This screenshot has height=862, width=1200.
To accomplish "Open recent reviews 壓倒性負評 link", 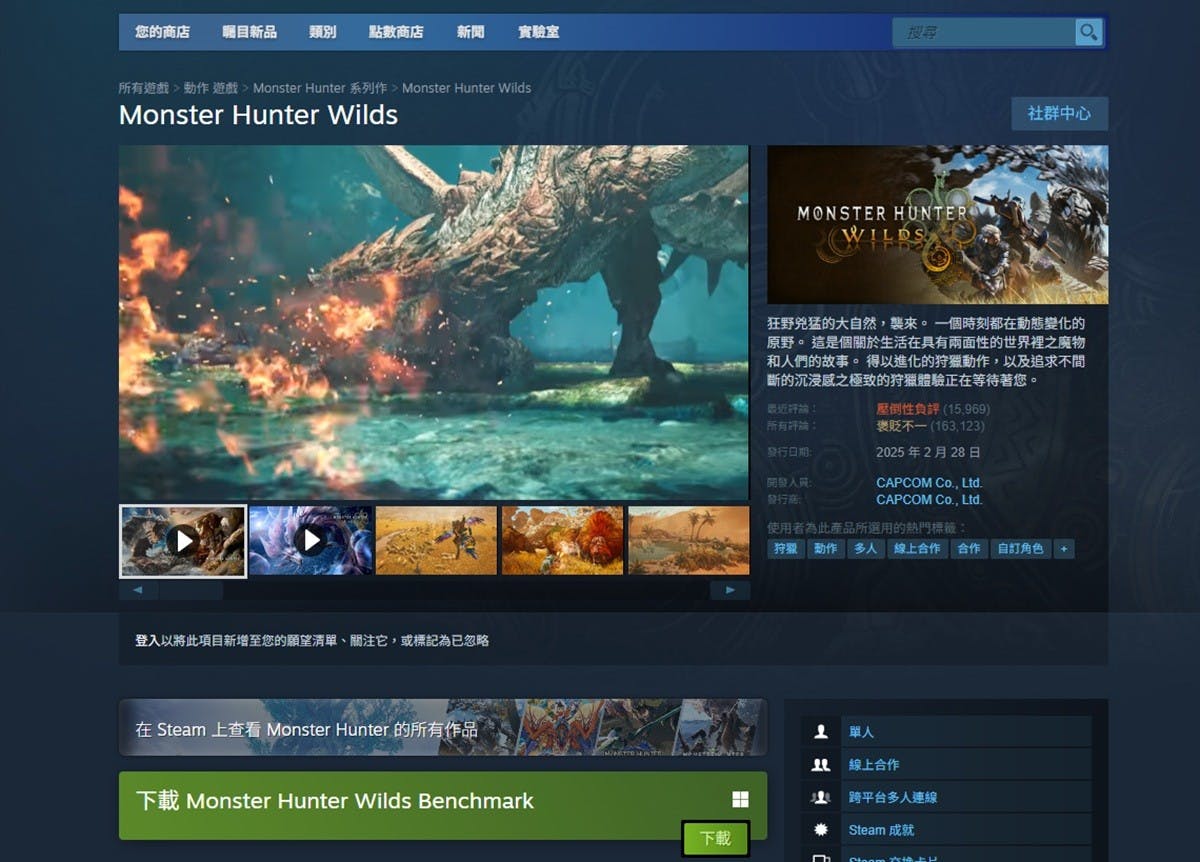I will tap(908, 409).
